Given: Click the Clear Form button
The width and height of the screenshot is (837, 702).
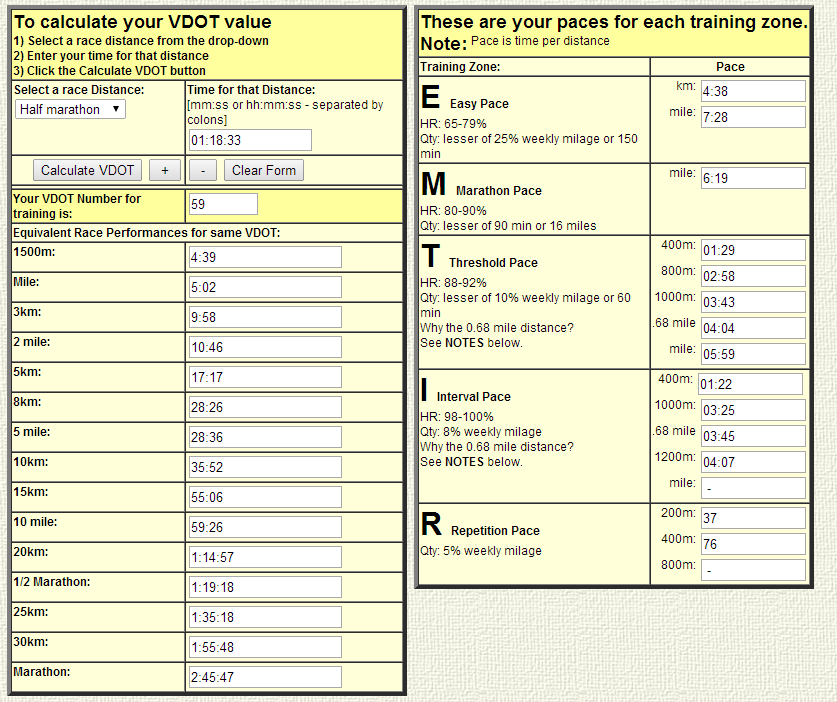Looking at the screenshot, I should [x=264, y=170].
